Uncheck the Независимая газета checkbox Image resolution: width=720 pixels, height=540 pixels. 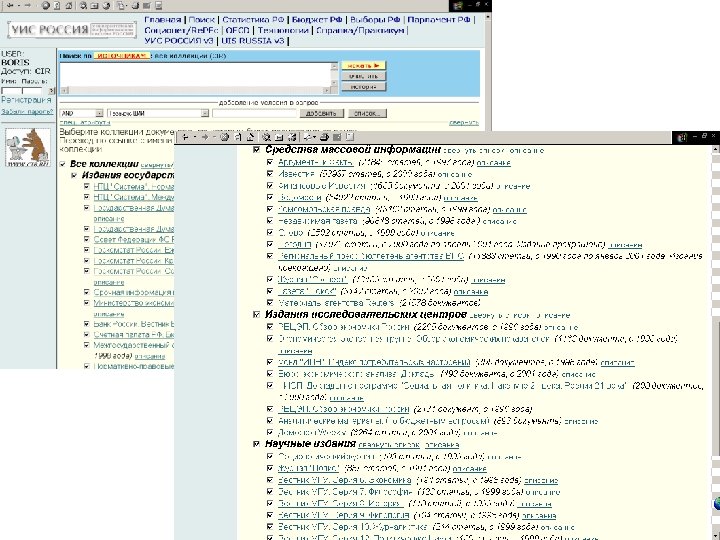tap(270, 220)
